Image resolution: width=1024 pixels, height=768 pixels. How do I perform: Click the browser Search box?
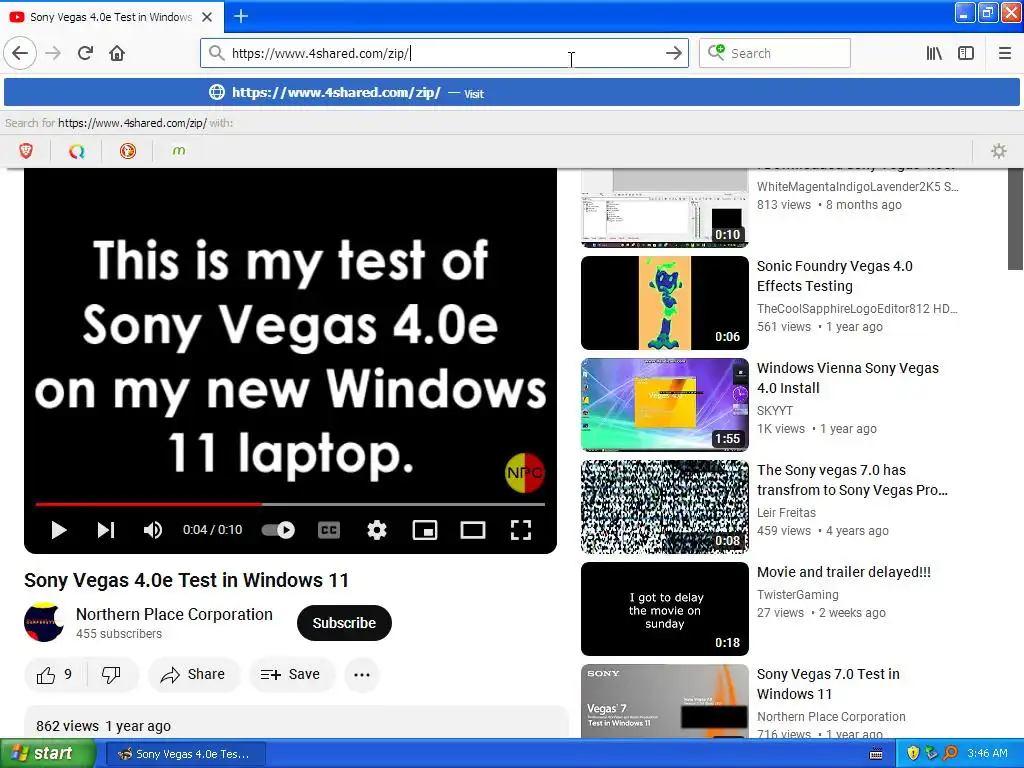coord(775,53)
